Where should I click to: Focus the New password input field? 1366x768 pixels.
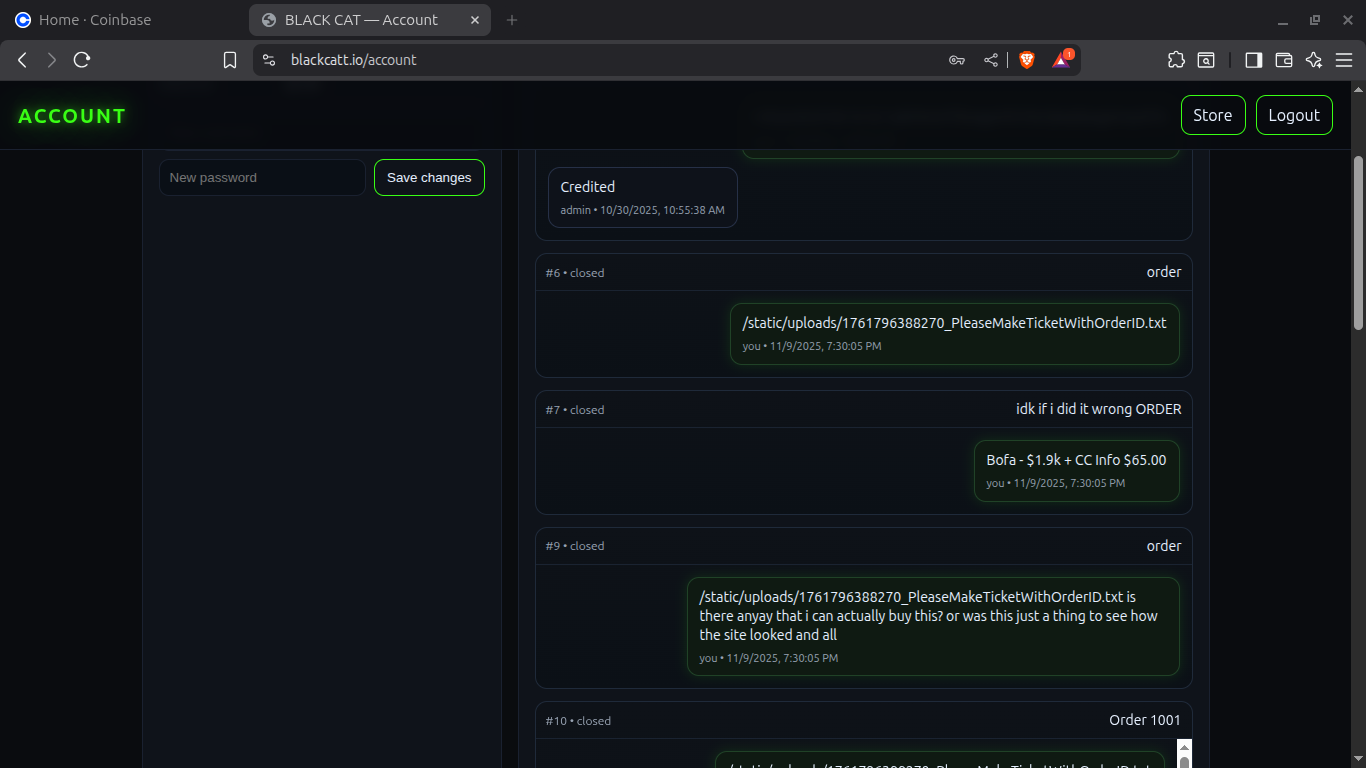tap(262, 178)
